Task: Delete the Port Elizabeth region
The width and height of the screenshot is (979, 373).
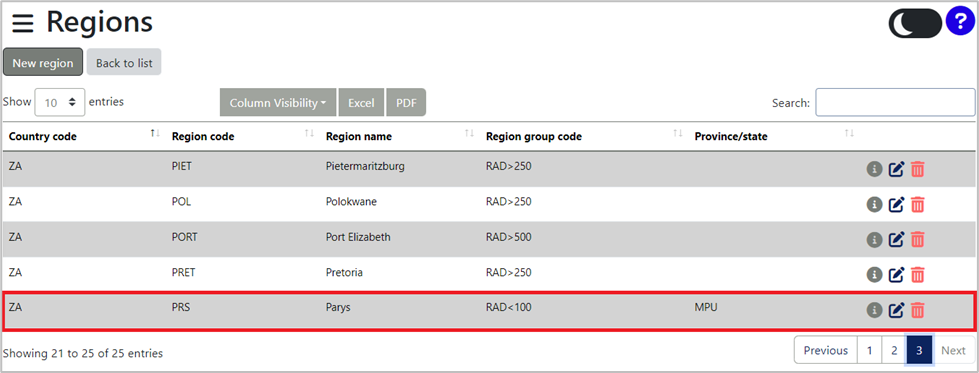Action: point(917,239)
